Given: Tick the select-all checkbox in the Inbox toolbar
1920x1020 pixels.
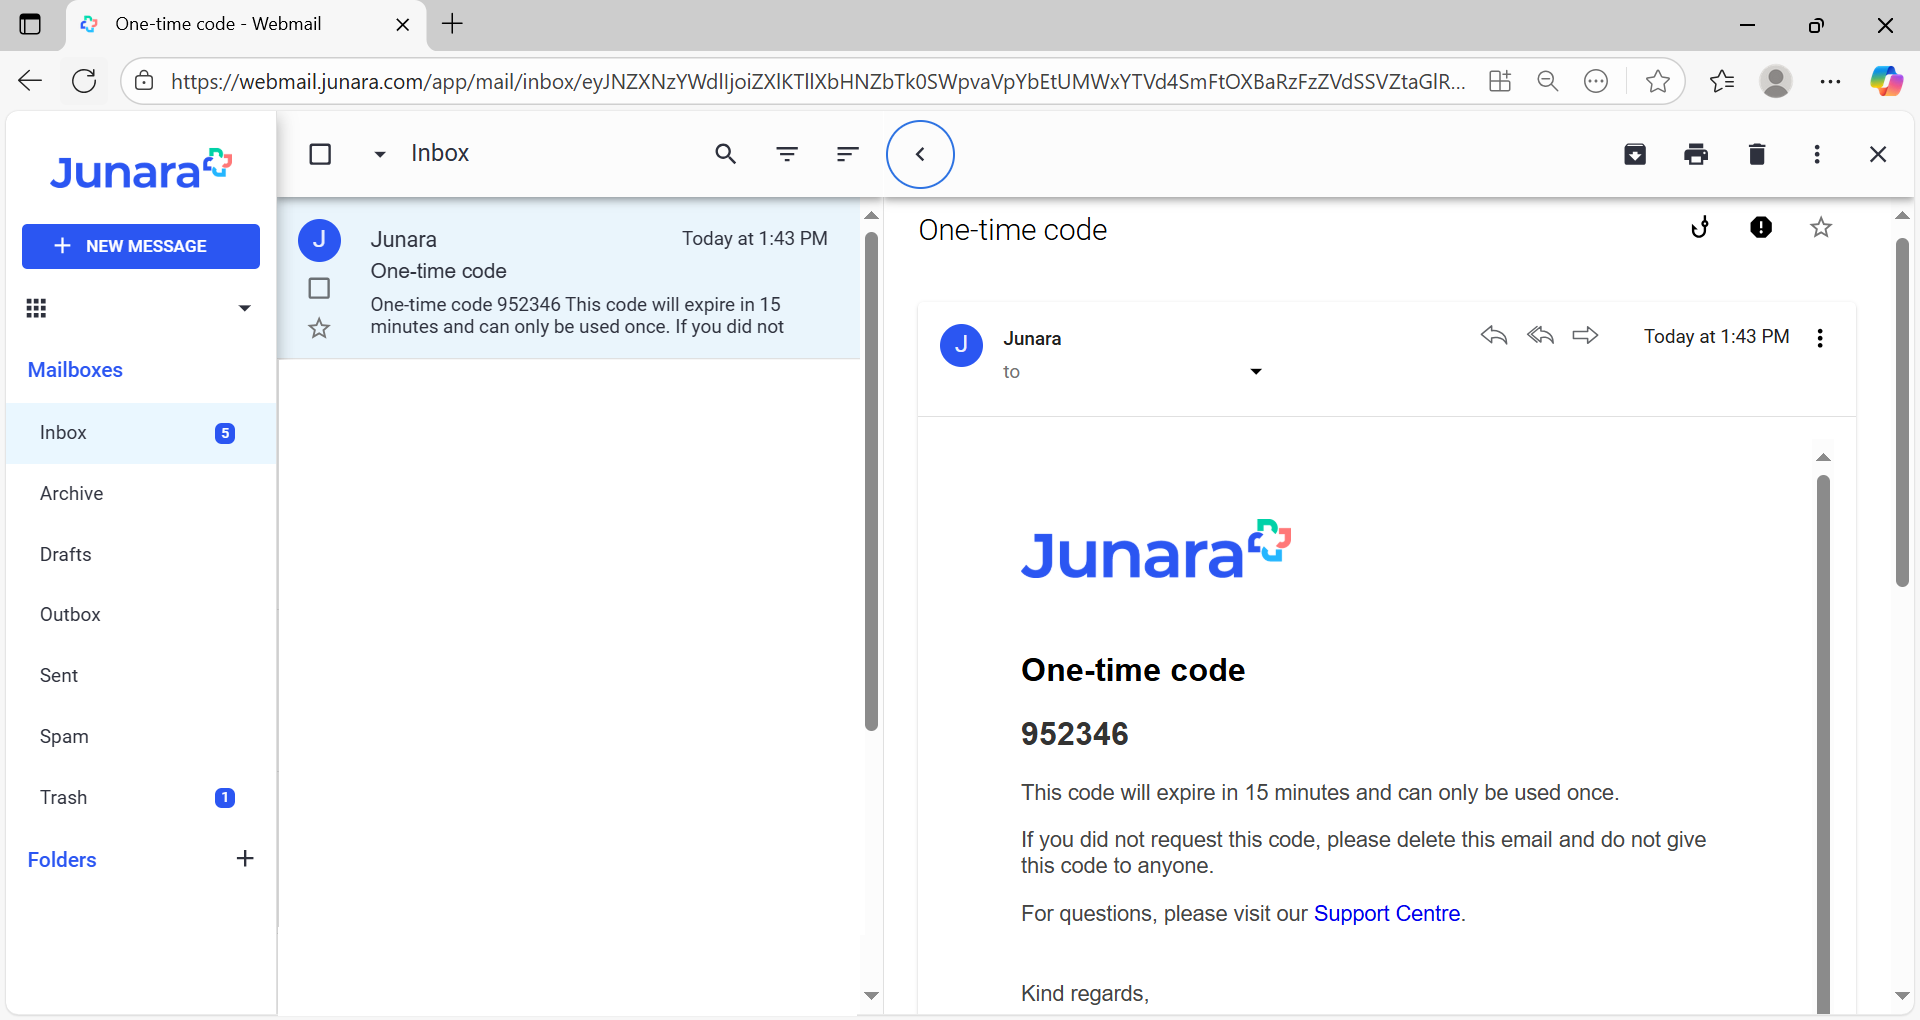Looking at the screenshot, I should (320, 154).
